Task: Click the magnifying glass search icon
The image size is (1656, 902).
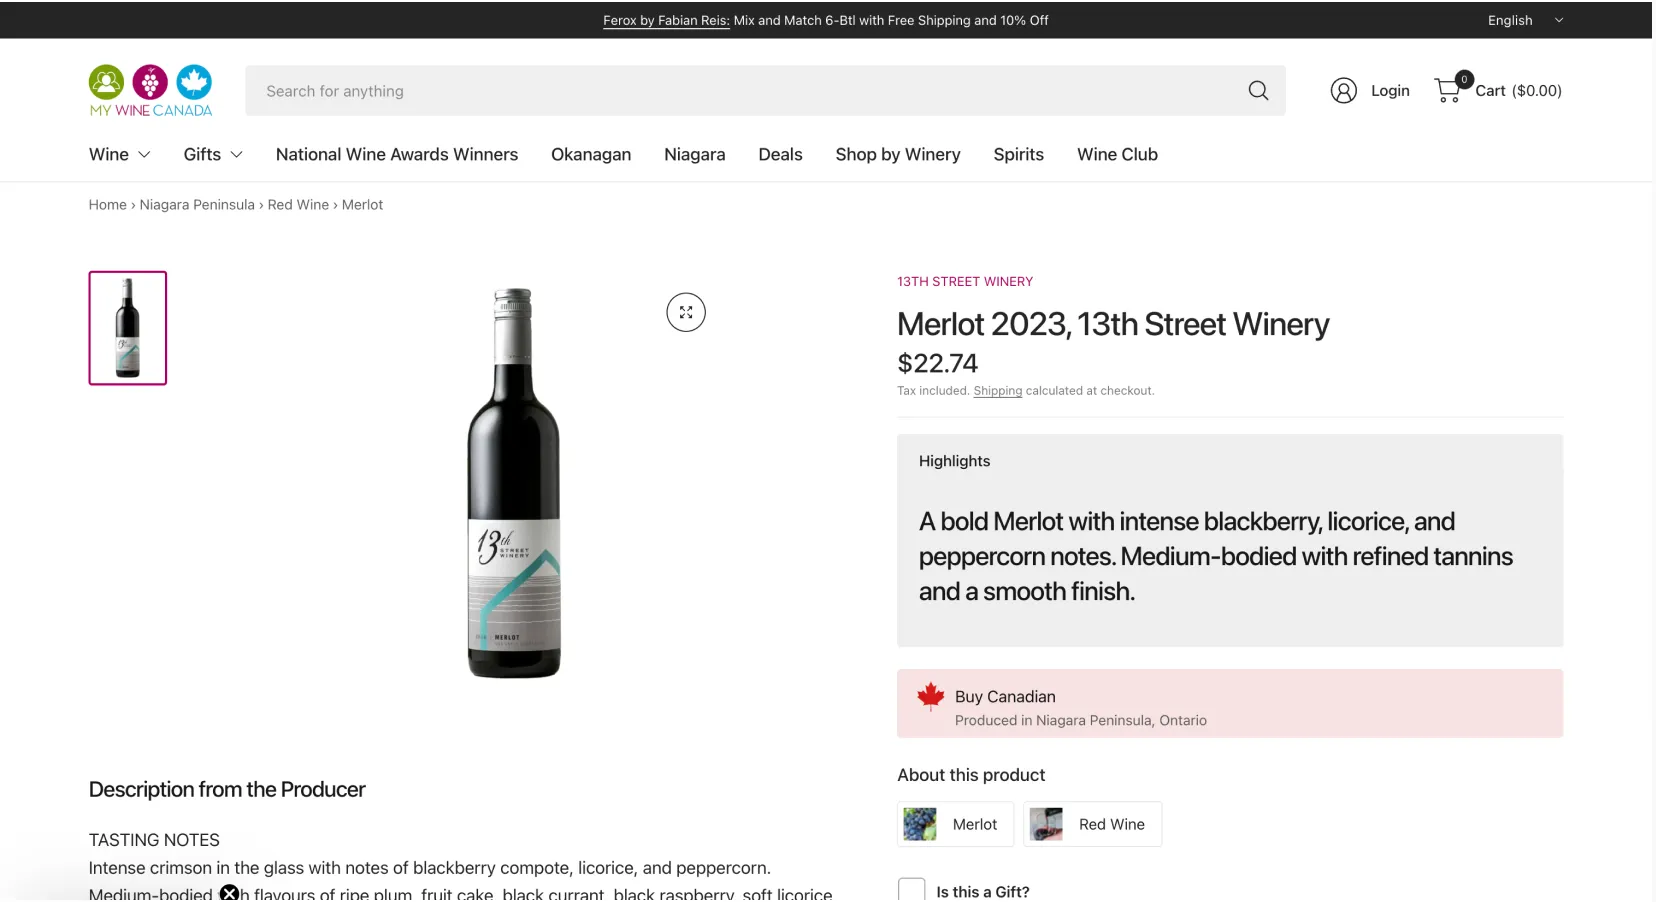Action: 1258,91
